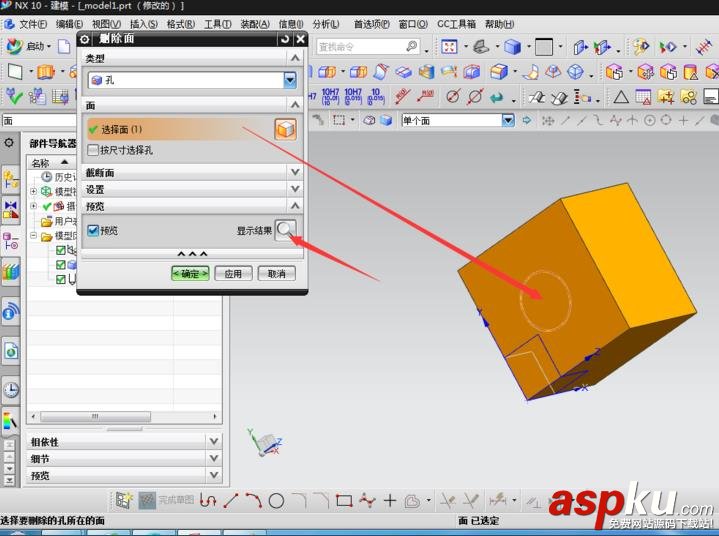
Task: Click the Fit view icon in toolbar
Action: pos(449,47)
